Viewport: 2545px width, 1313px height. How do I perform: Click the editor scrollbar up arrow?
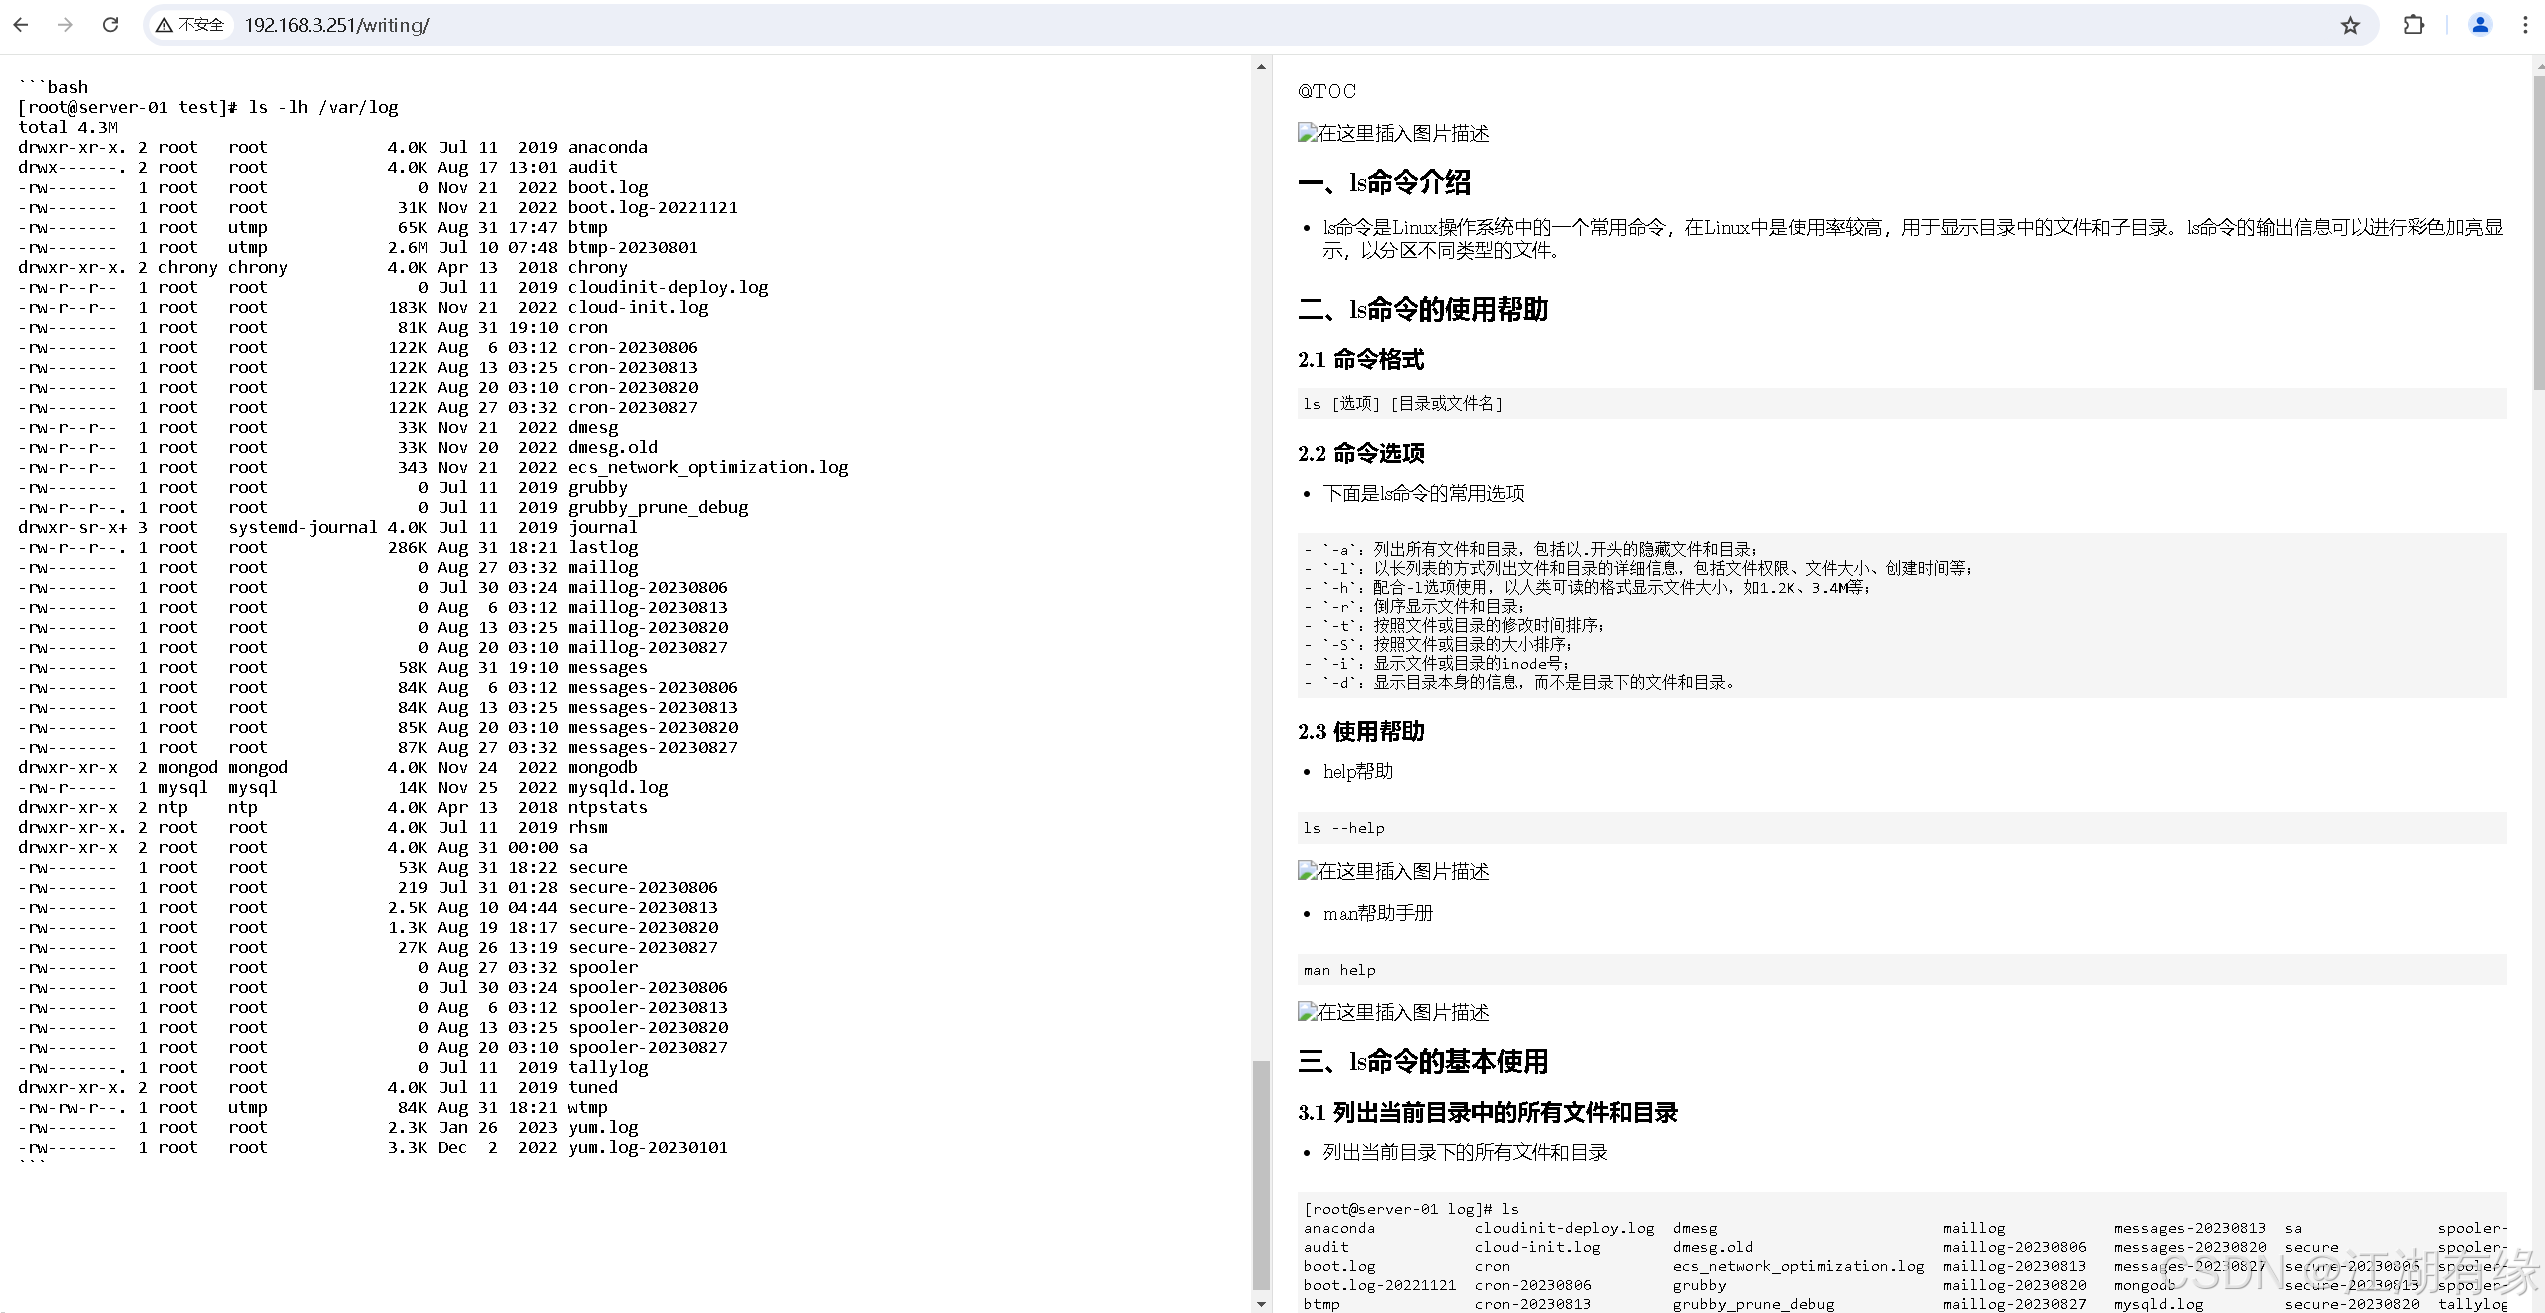(x=1261, y=67)
